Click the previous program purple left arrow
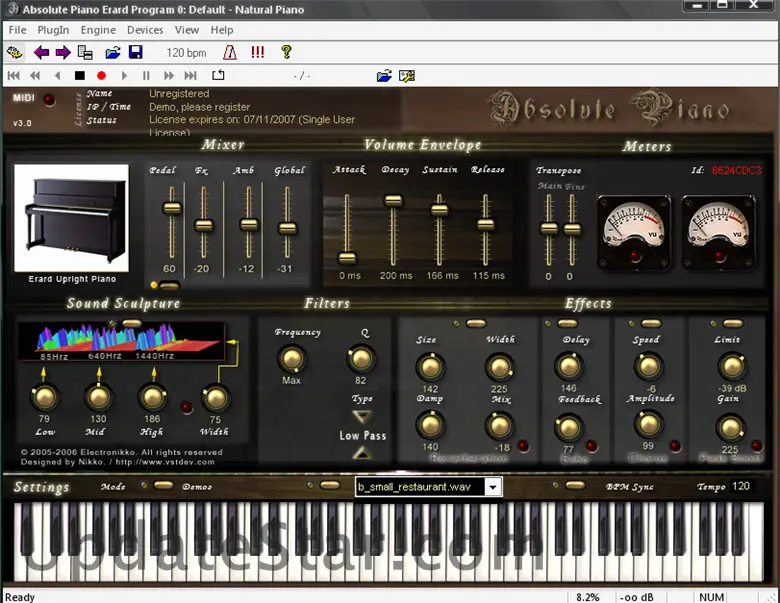The height and width of the screenshot is (603, 780). pyautogui.click(x=41, y=52)
